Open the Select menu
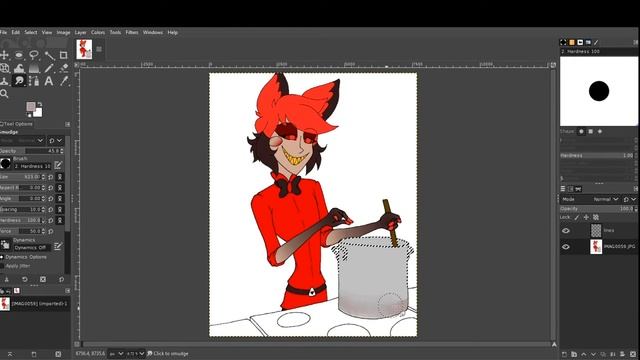640x360 pixels. click(31, 32)
